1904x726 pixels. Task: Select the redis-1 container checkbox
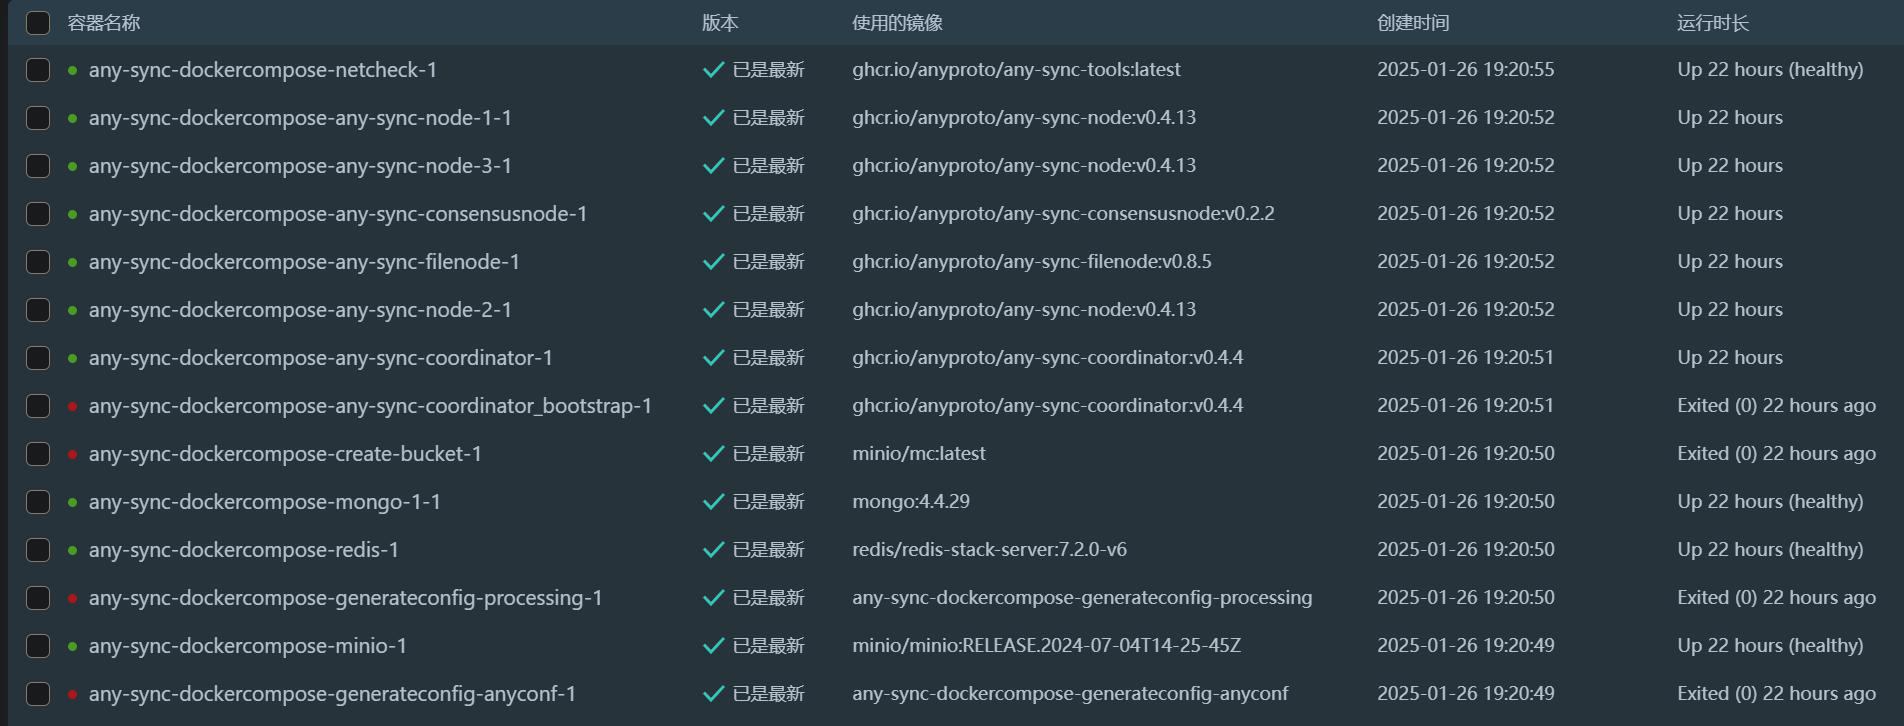38,550
